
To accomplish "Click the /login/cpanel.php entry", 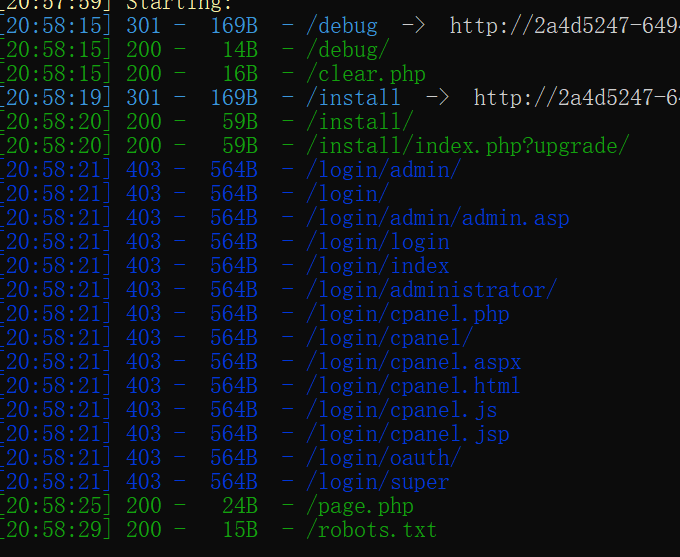I will [407, 314].
